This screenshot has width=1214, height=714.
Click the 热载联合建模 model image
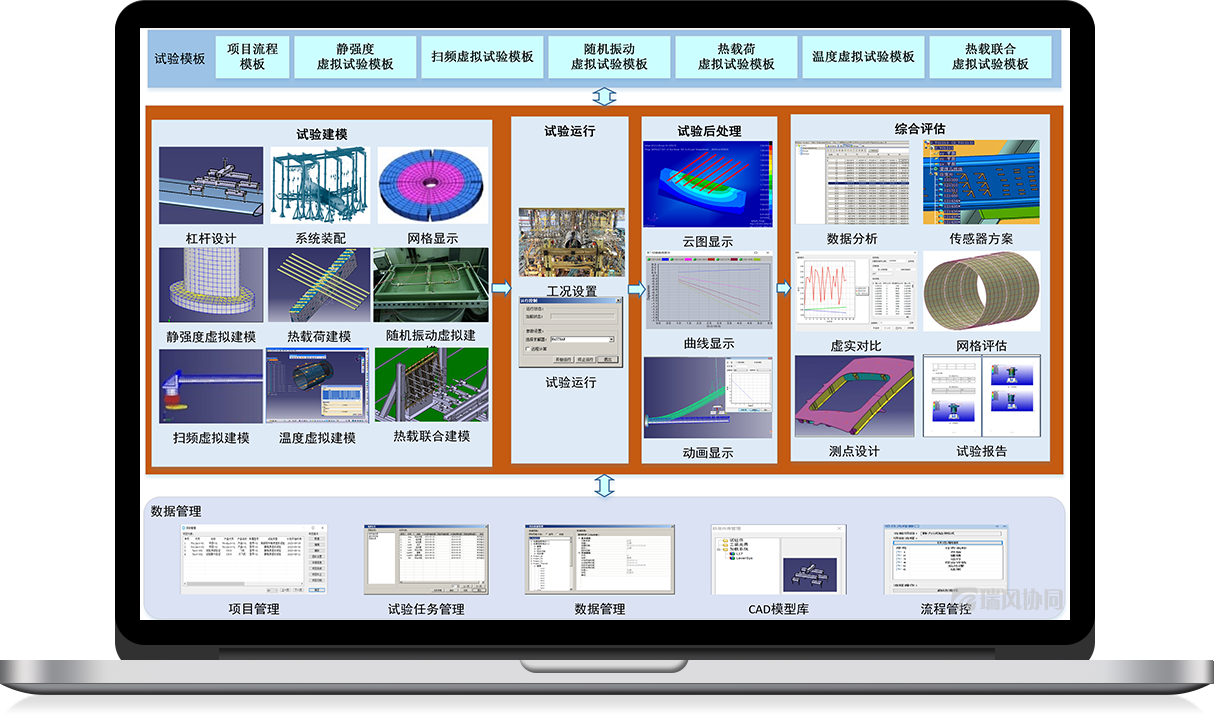431,385
